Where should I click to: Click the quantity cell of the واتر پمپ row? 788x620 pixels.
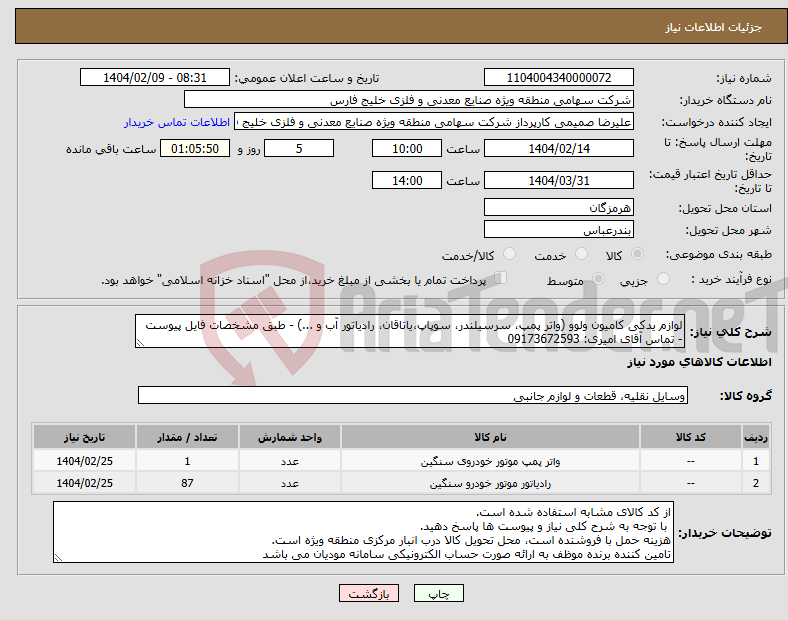click(x=187, y=461)
